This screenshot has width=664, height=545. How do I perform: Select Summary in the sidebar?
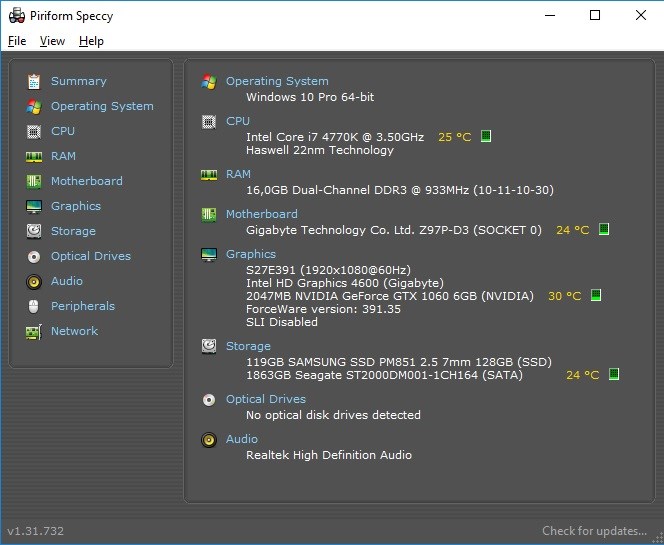click(x=79, y=81)
